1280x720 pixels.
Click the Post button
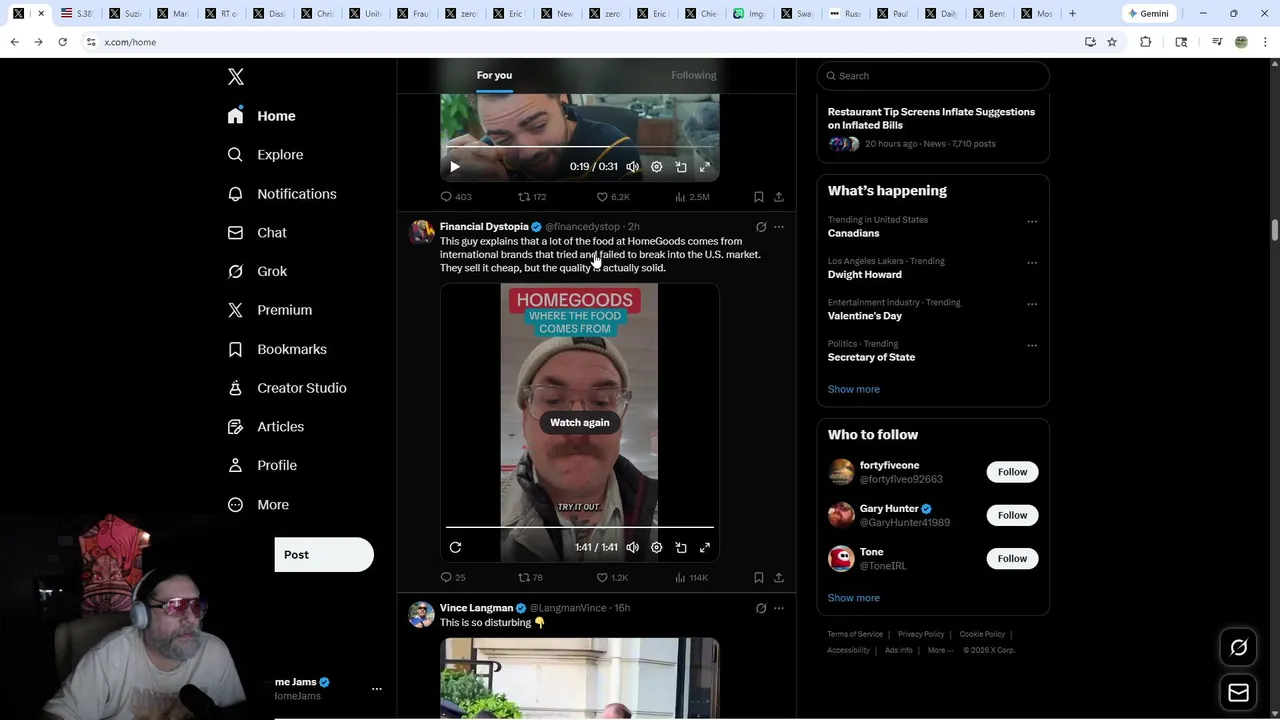[323, 555]
